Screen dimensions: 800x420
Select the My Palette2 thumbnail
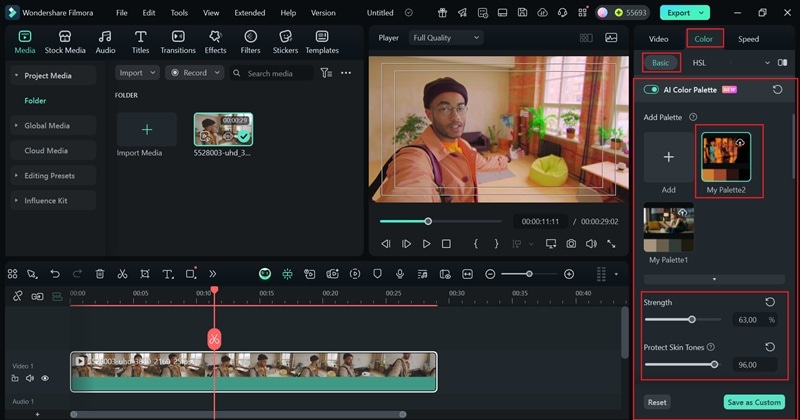click(x=726, y=157)
